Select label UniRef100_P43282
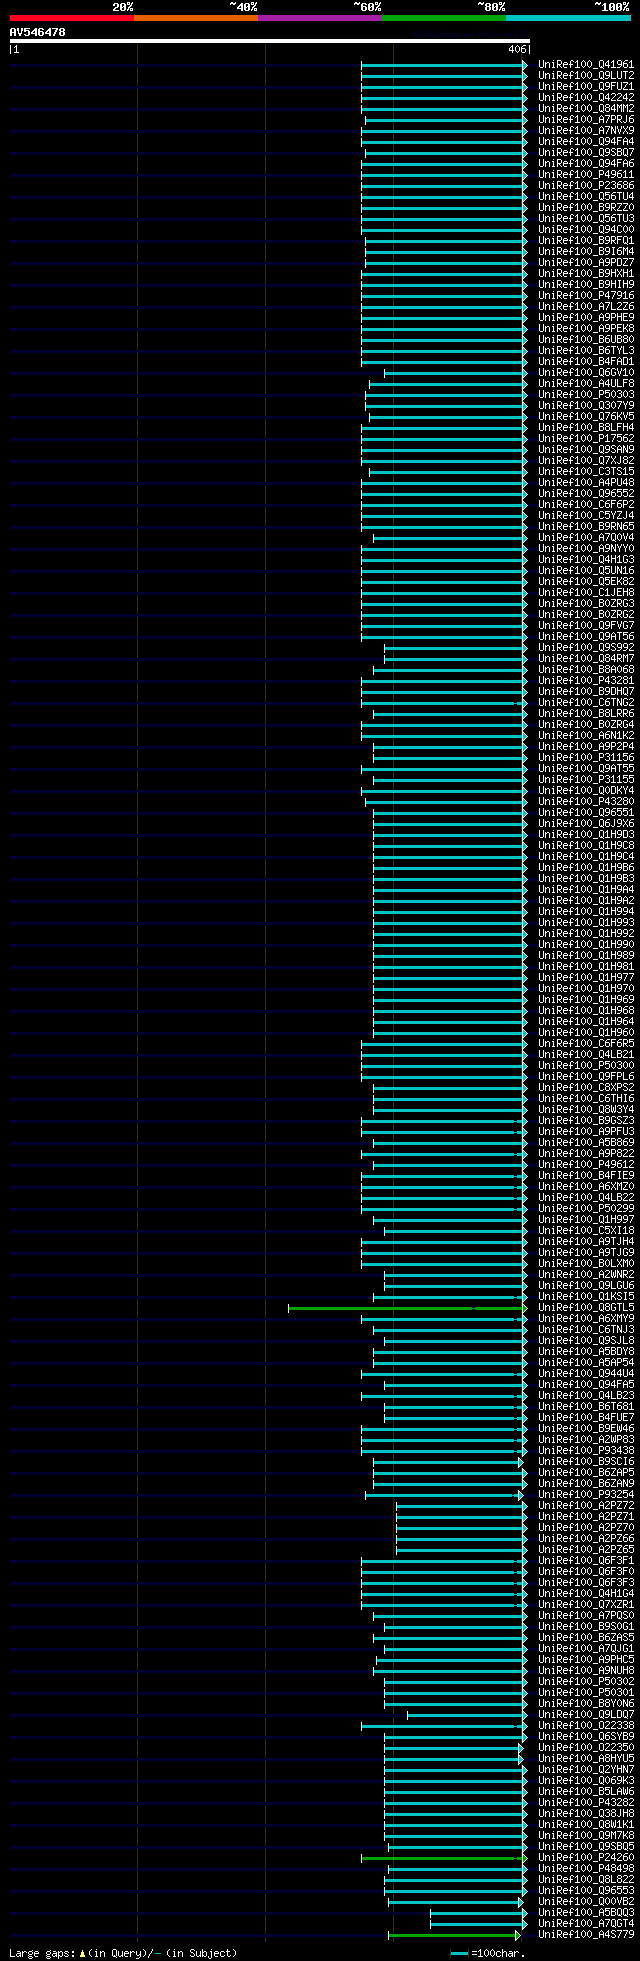 pos(586,1802)
